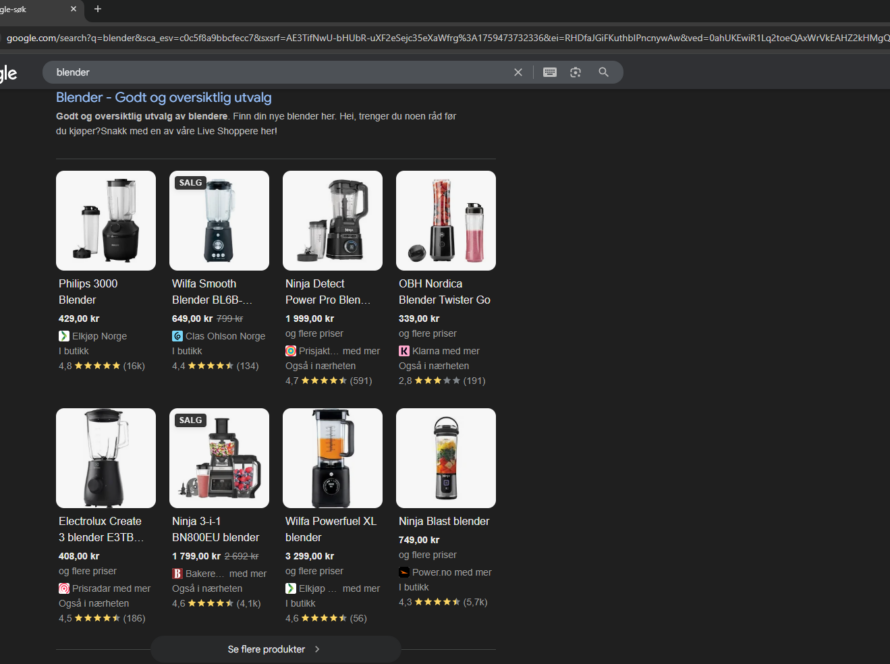This screenshot has width=890, height=664.
Task: Open the Blender - Godt og oversiktlig utvalg link
Action: 164,98
